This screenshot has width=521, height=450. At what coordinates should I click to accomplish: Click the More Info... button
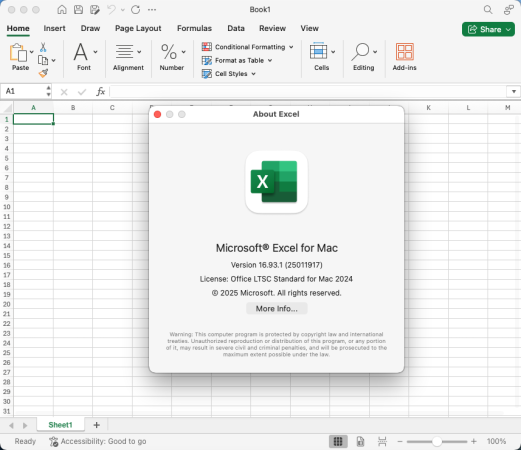click(277, 309)
